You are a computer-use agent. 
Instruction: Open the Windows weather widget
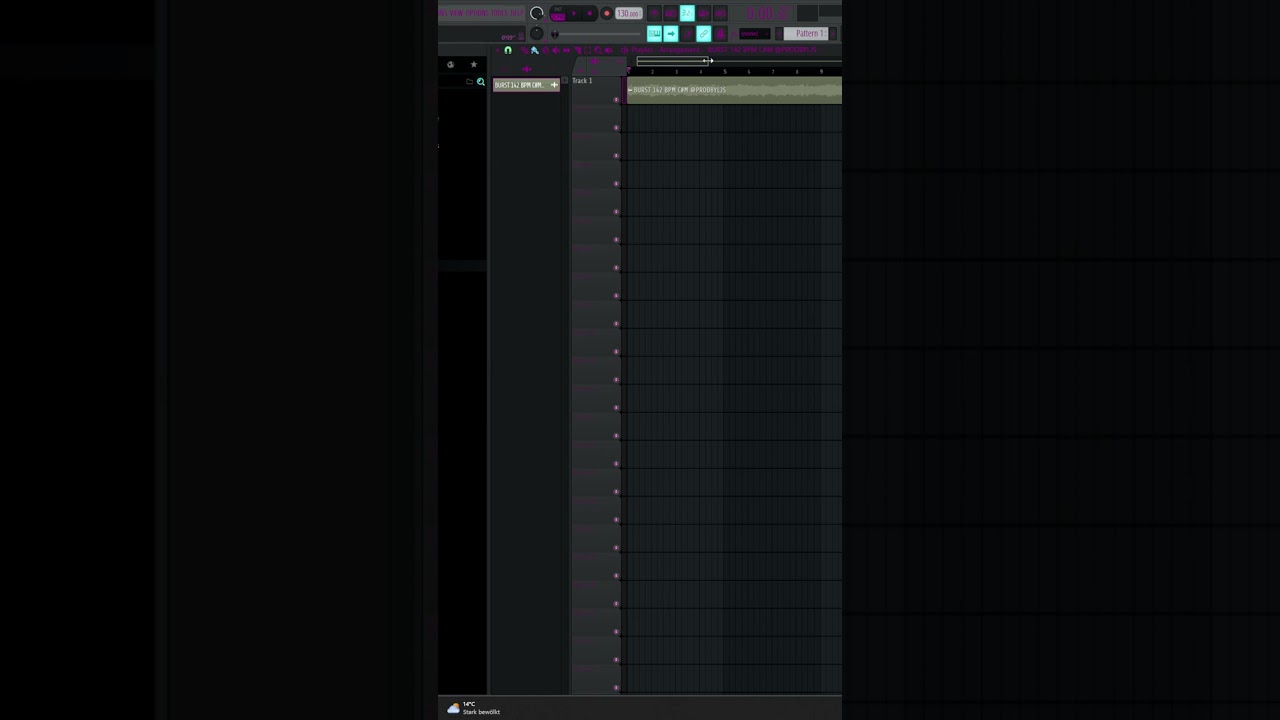(x=474, y=708)
